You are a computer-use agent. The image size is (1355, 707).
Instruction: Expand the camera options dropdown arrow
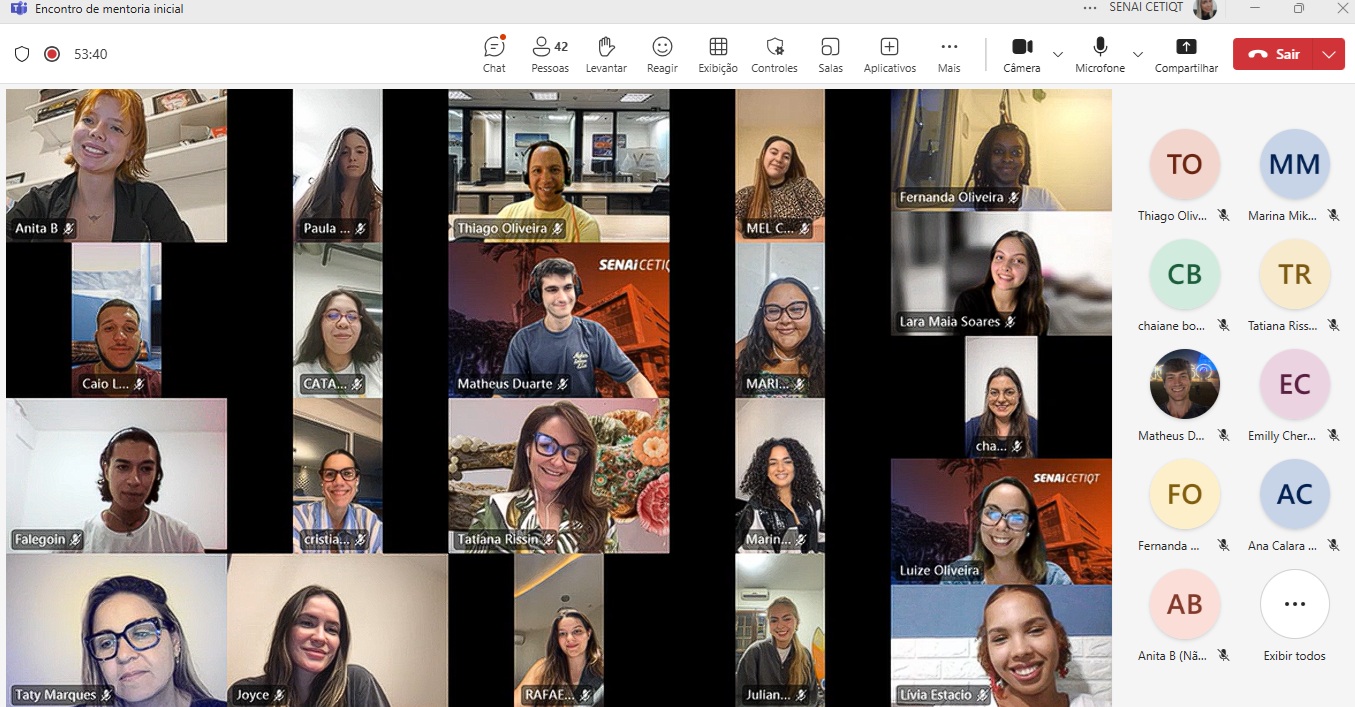(x=1058, y=54)
